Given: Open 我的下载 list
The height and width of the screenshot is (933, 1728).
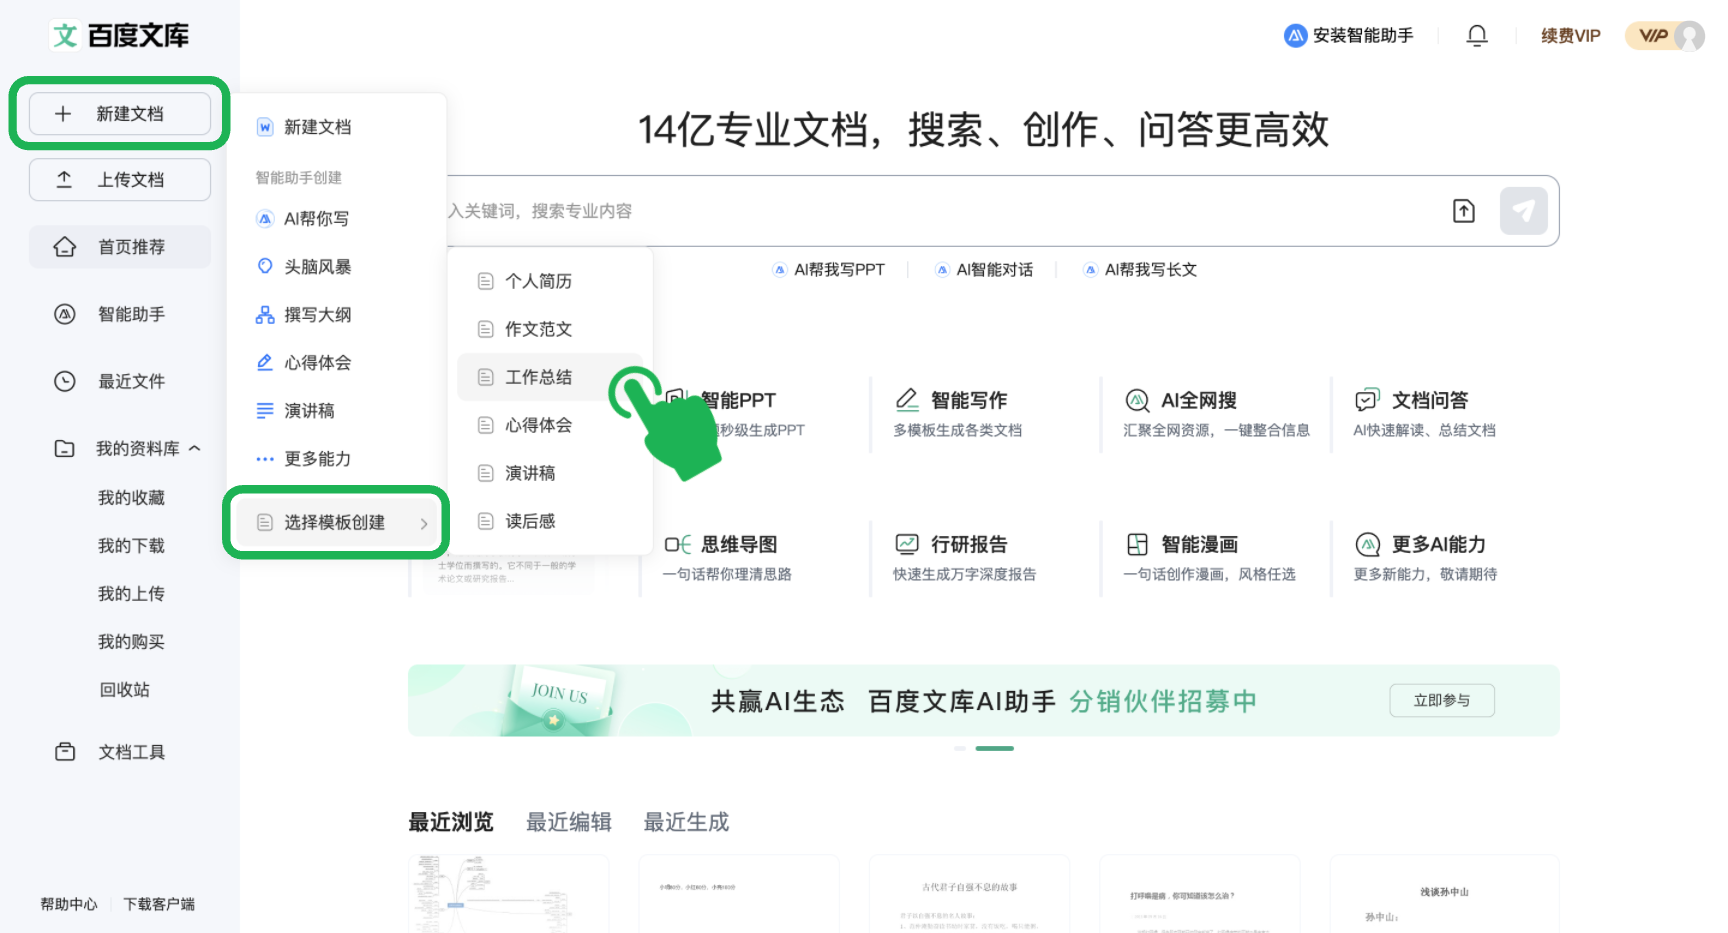Looking at the screenshot, I should (x=131, y=546).
